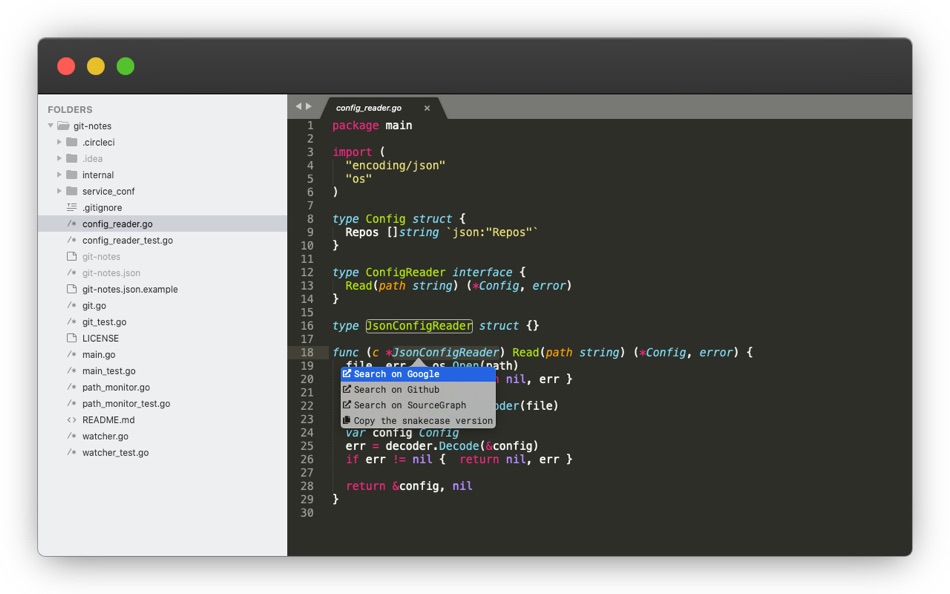Click return &config, nil statement
This screenshot has width=950, height=594.
pos(409,486)
